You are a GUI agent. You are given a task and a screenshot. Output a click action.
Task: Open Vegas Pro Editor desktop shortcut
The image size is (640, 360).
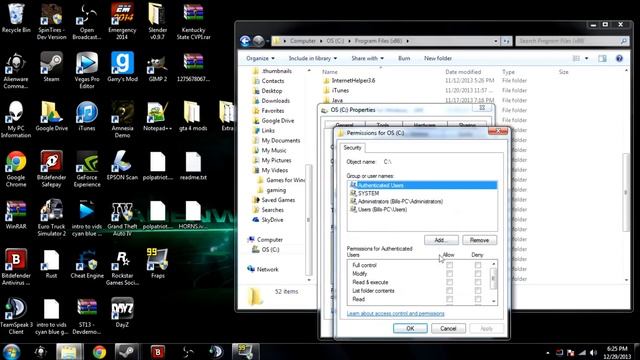[x=87, y=70]
